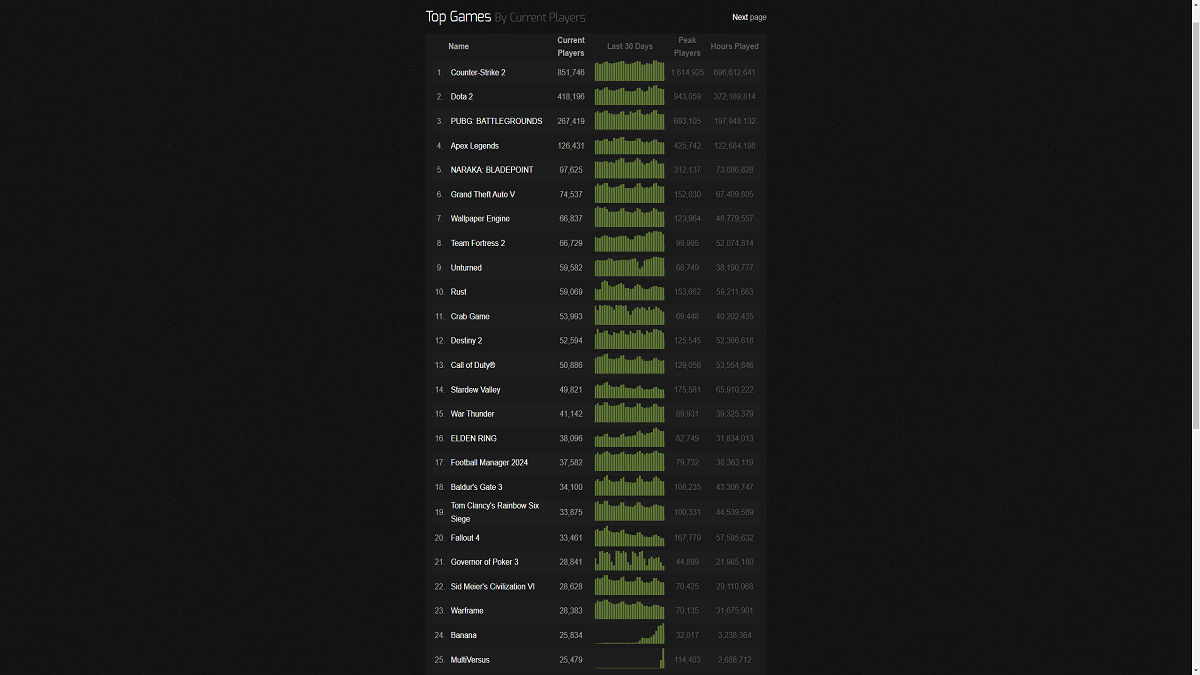1200x675 pixels.
Task: Open the Counter-Strike 2 game page
Action: (x=478, y=72)
